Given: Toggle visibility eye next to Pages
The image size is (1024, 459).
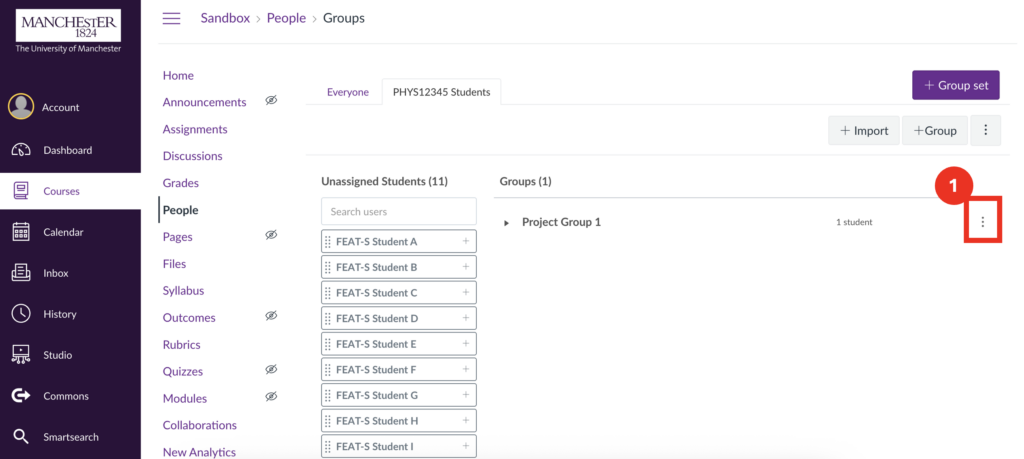Looking at the screenshot, I should tap(271, 235).
